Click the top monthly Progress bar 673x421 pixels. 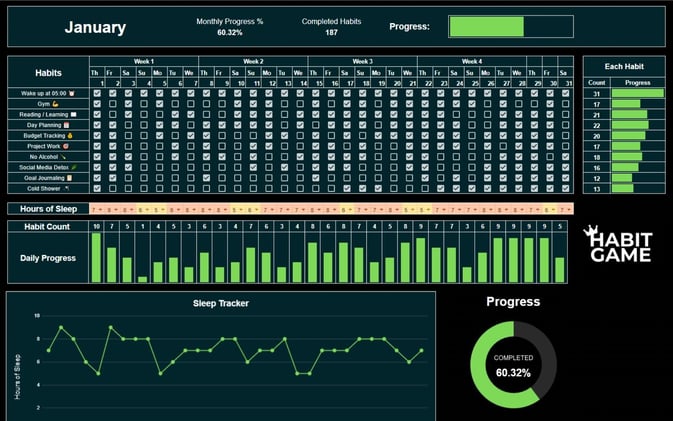511,27
